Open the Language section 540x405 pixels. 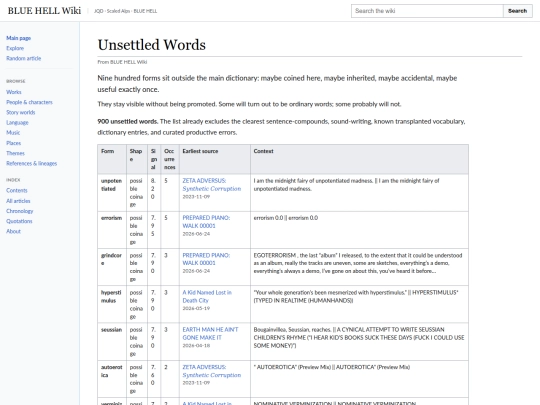pos(17,123)
